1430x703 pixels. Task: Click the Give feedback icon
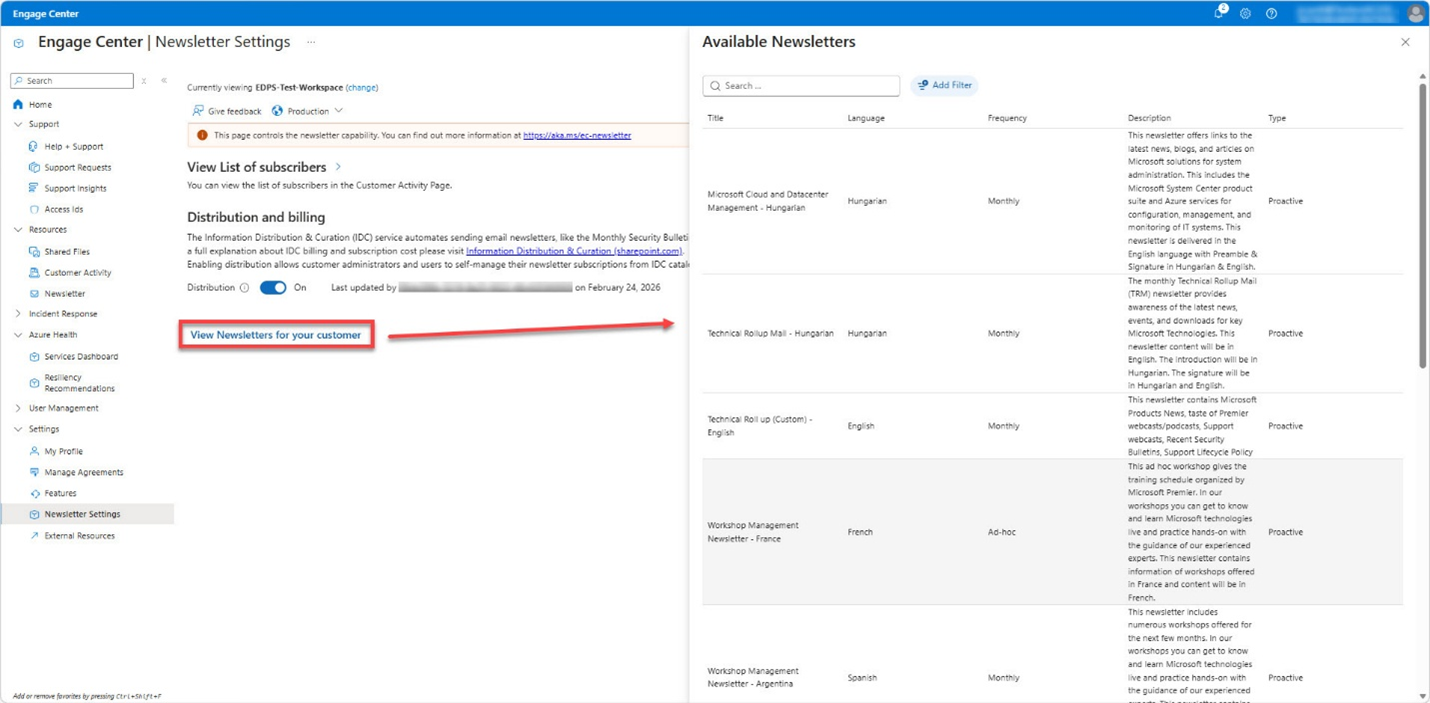pyautogui.click(x=198, y=111)
